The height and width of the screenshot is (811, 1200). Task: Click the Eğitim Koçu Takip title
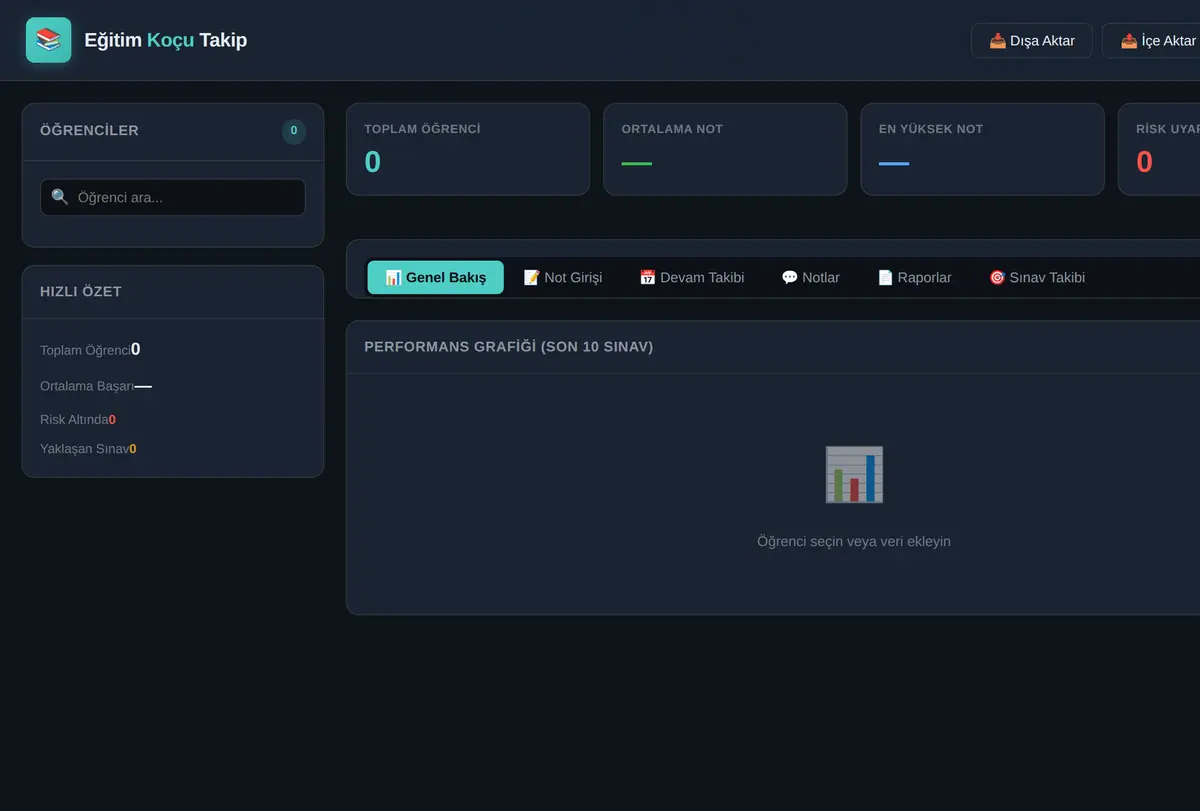coord(166,40)
